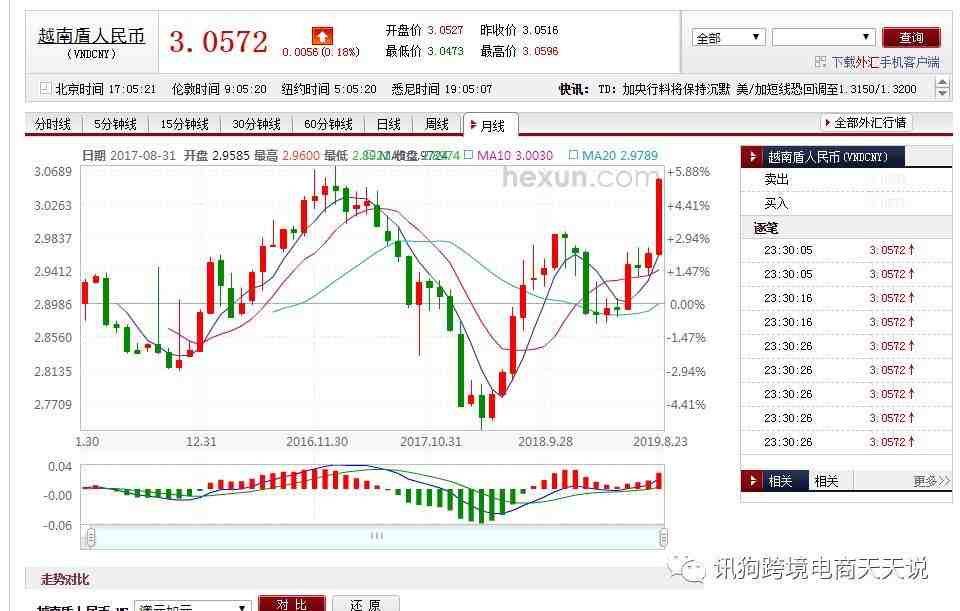
Task: Switch to the 5分钟线 chart tab
Action: click(x=115, y=124)
